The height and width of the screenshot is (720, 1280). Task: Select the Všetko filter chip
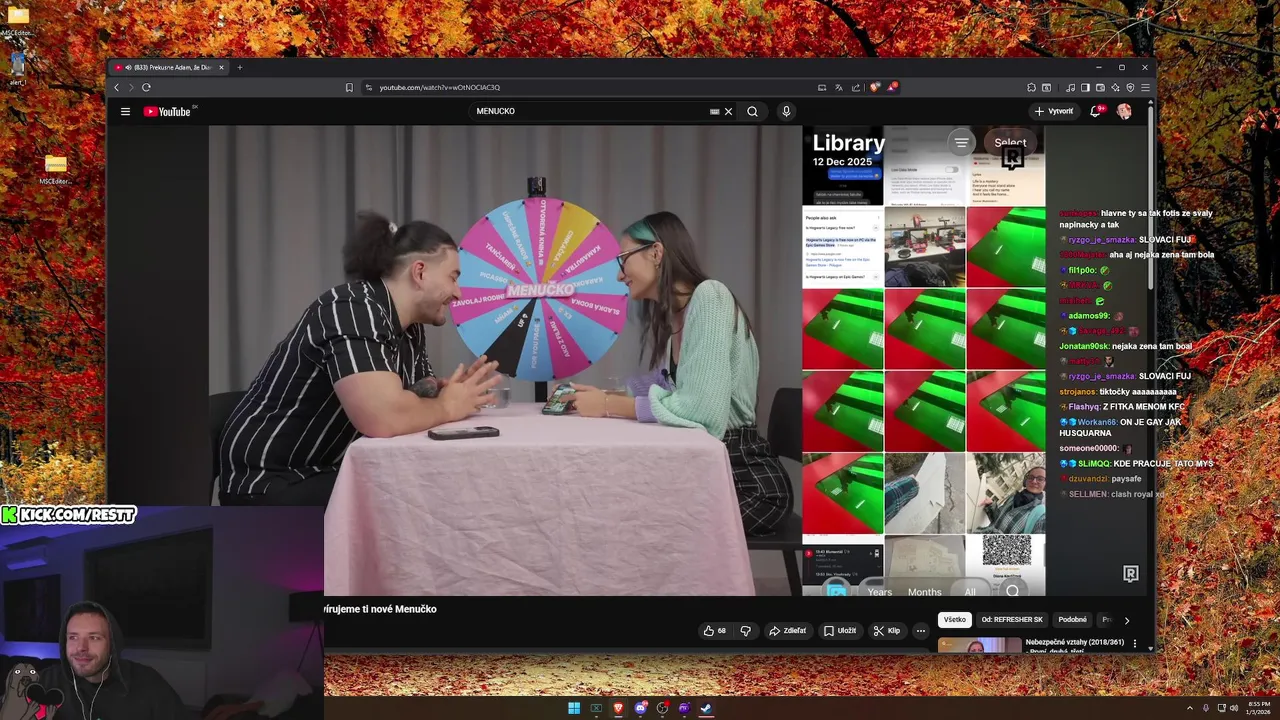955,620
